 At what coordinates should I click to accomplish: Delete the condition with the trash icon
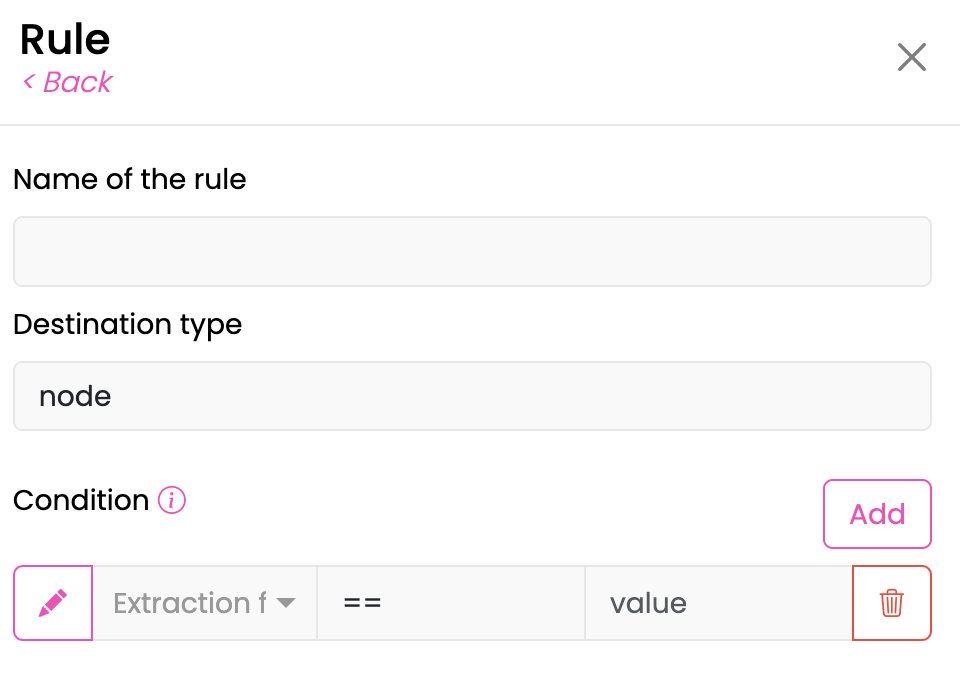point(891,603)
